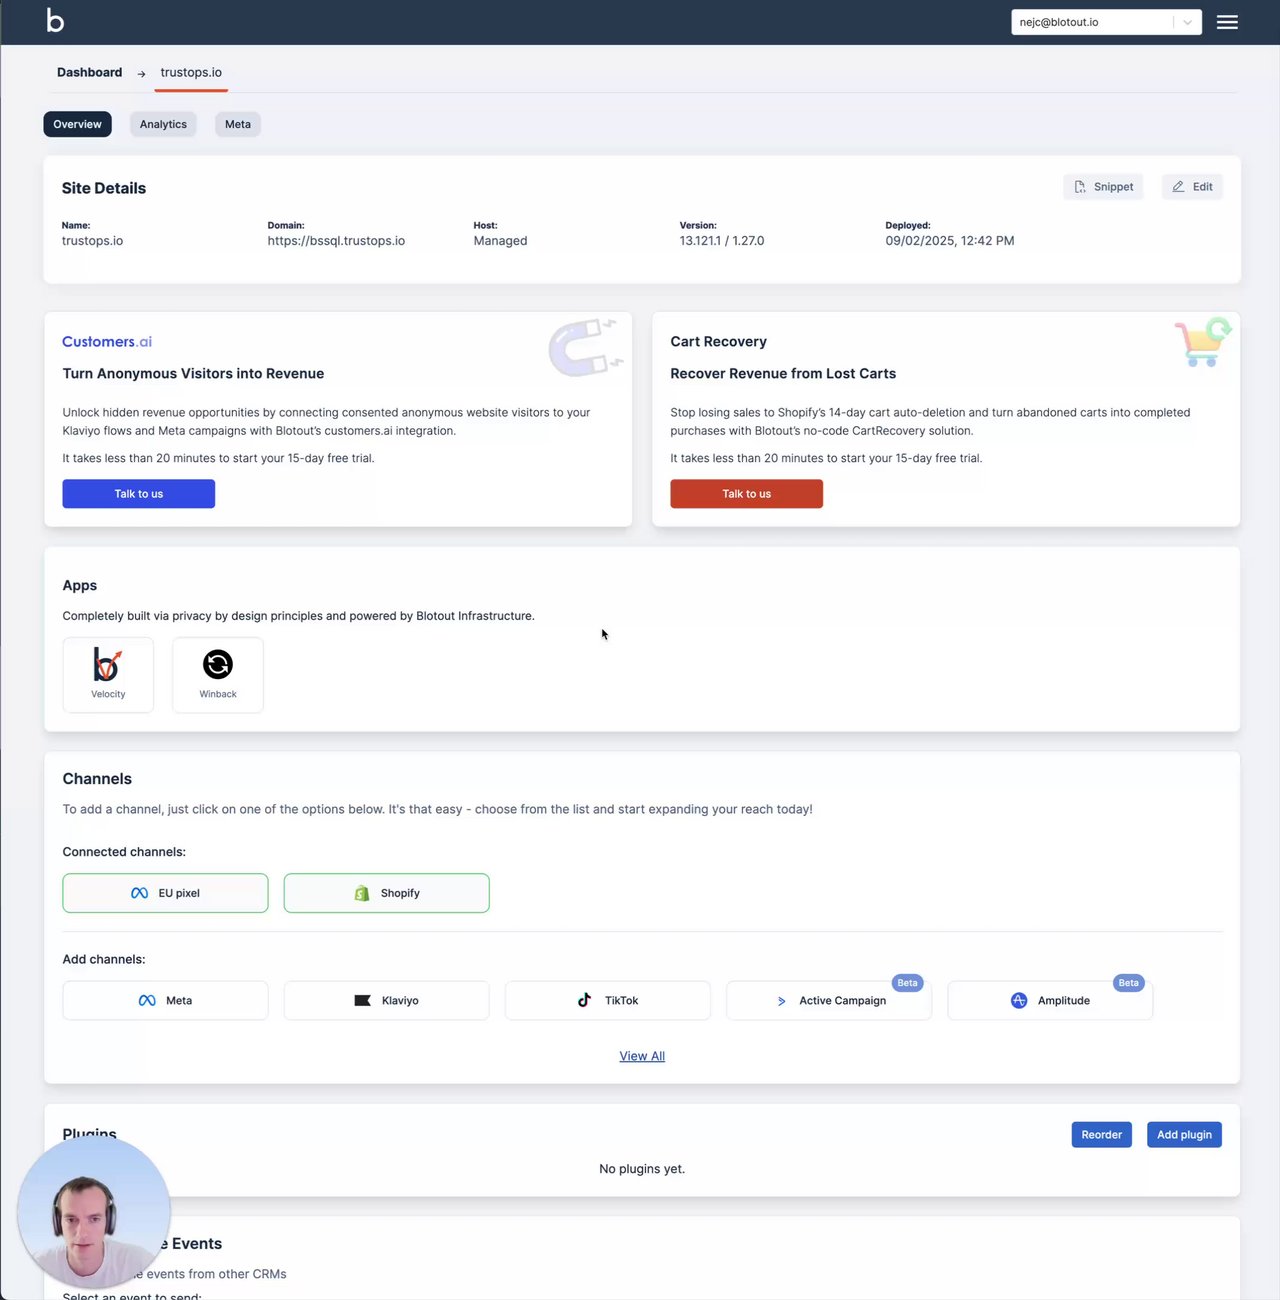
Task: Open the connected EU pixel channel
Action: point(165,893)
